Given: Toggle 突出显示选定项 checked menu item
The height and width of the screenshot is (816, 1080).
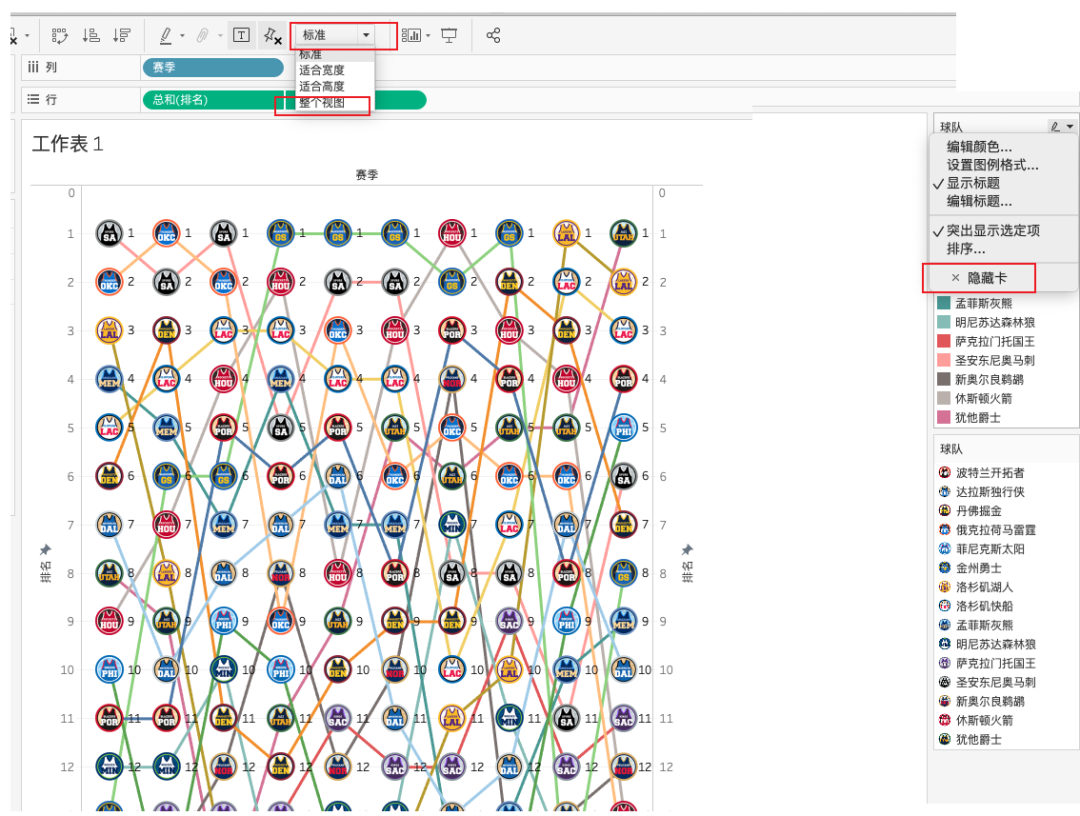Looking at the screenshot, I should pos(993,231).
